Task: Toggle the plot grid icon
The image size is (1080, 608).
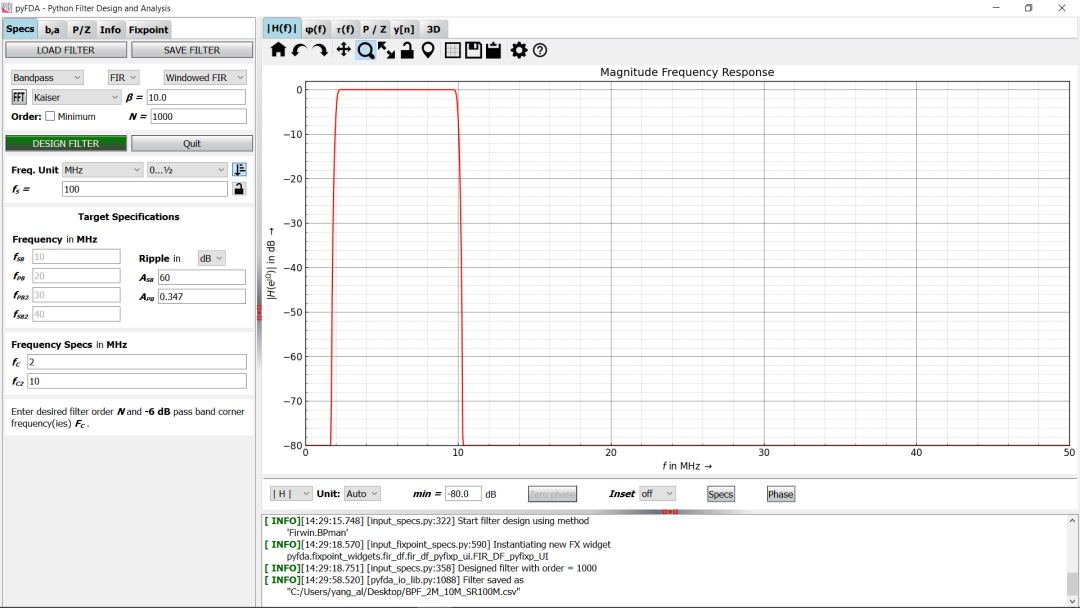Action: tap(453, 50)
